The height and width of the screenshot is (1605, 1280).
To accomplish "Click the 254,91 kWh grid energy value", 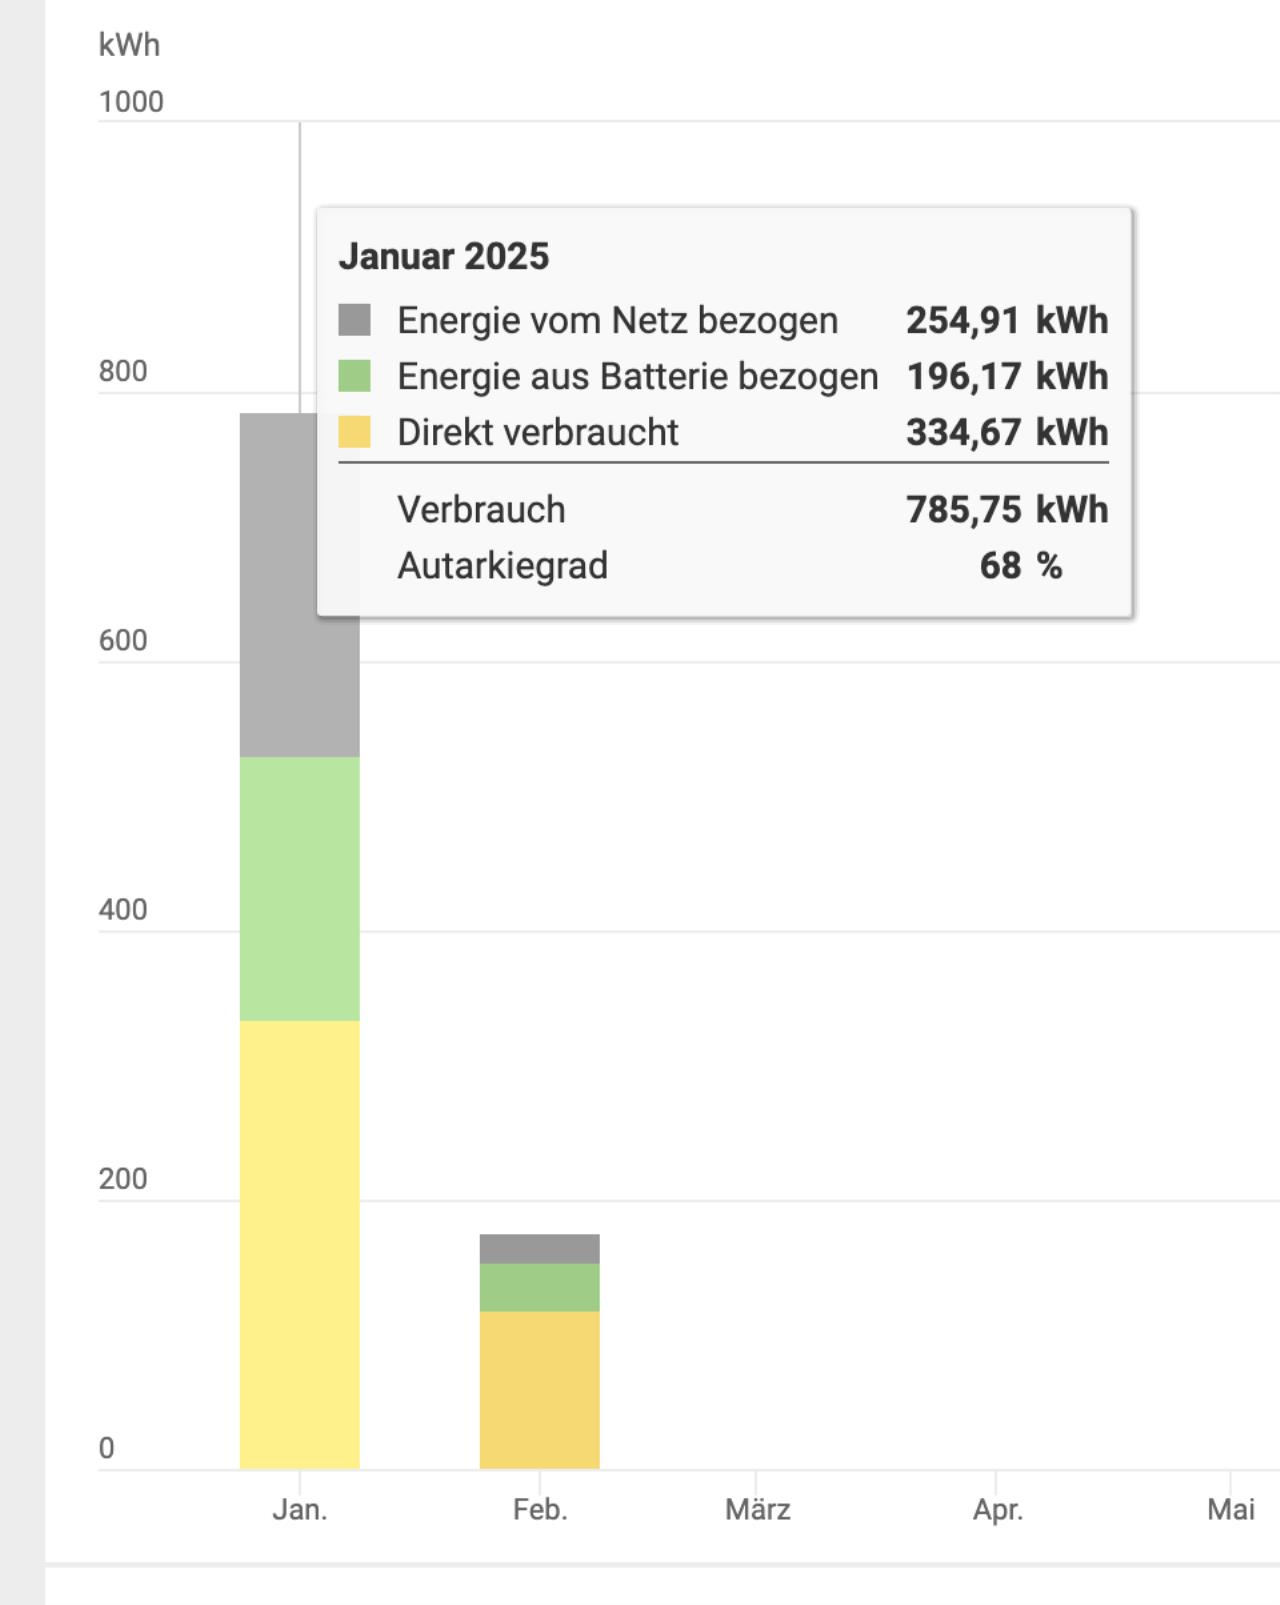I will [1006, 320].
